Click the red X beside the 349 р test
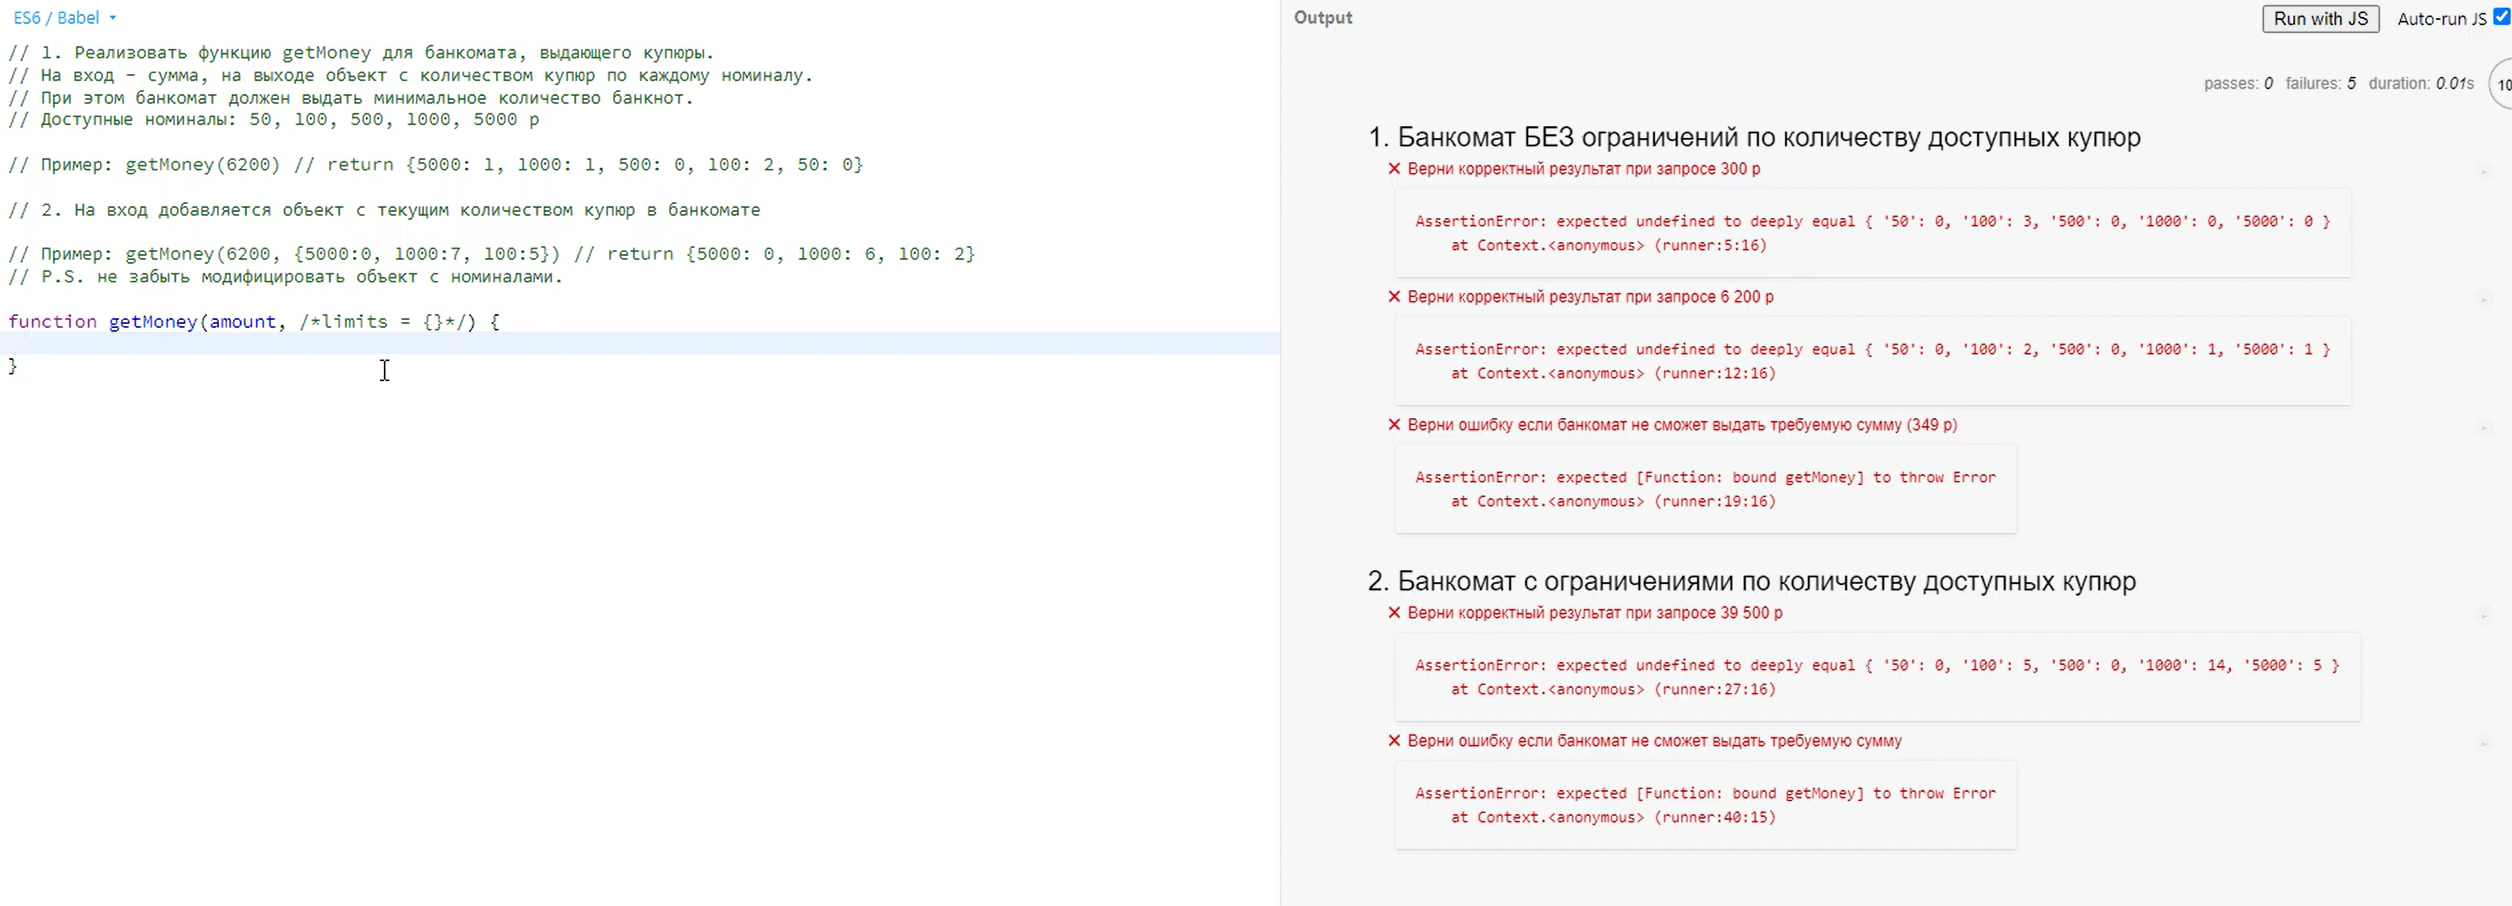 coord(1394,425)
